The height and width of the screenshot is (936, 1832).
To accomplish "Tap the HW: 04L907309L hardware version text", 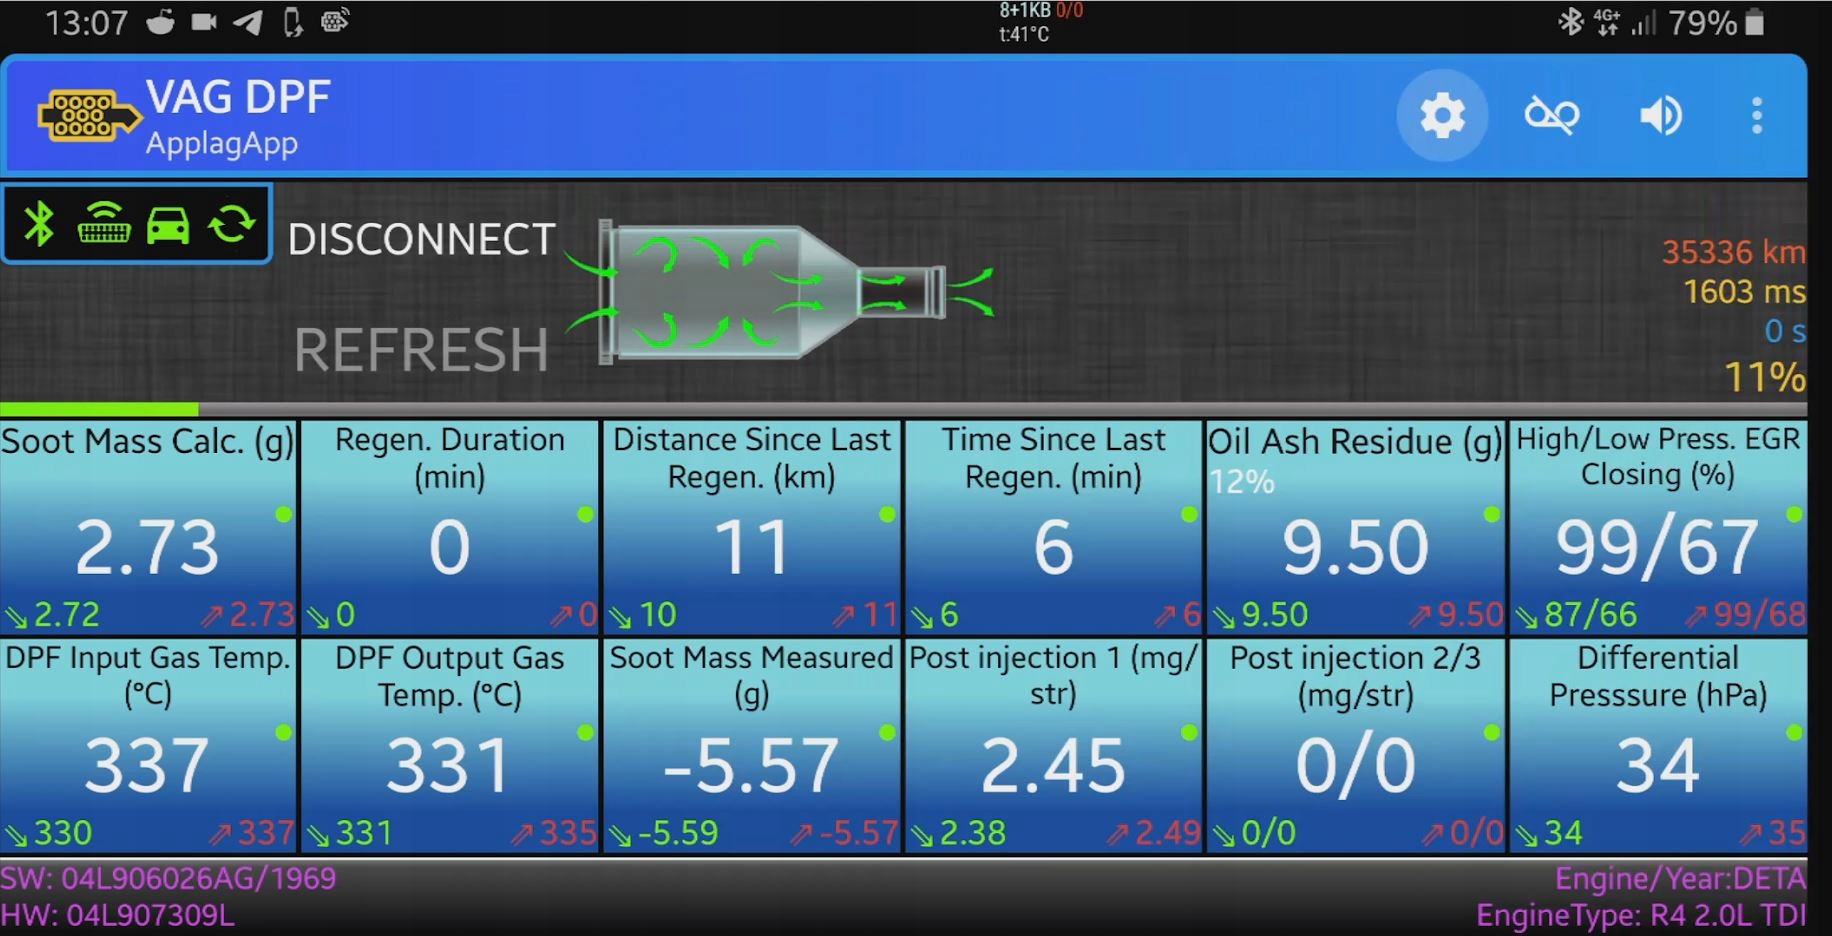I will point(118,915).
